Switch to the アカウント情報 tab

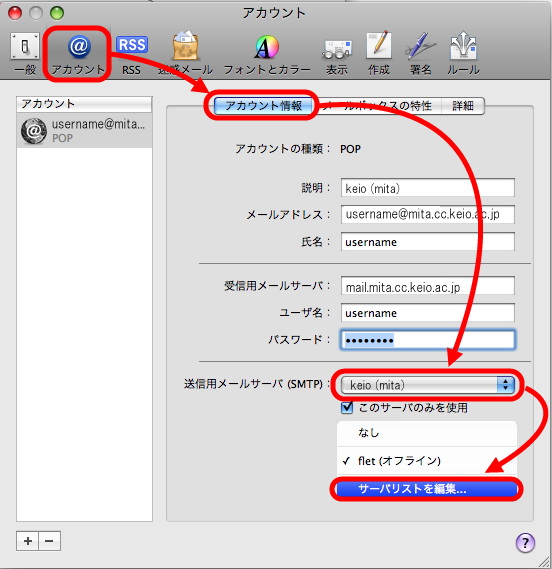click(x=263, y=106)
